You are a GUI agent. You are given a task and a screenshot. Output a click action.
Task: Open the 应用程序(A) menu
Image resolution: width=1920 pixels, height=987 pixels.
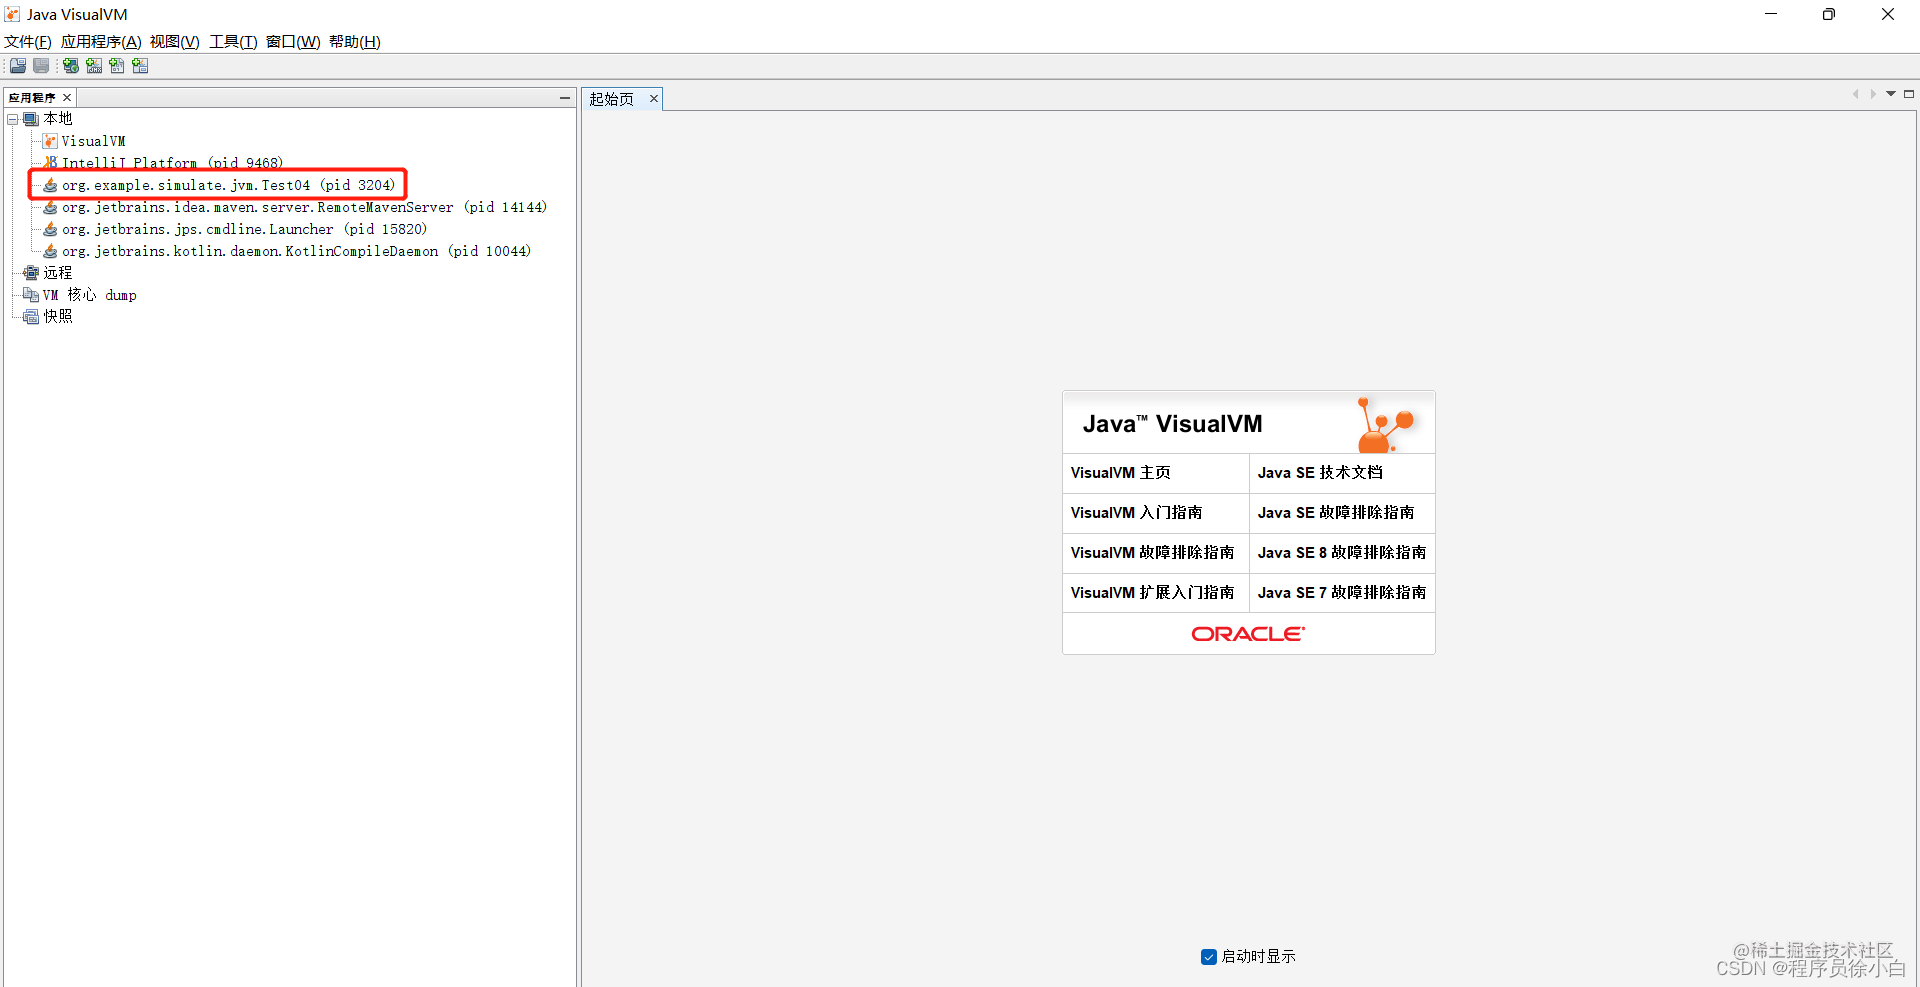[x=101, y=42]
